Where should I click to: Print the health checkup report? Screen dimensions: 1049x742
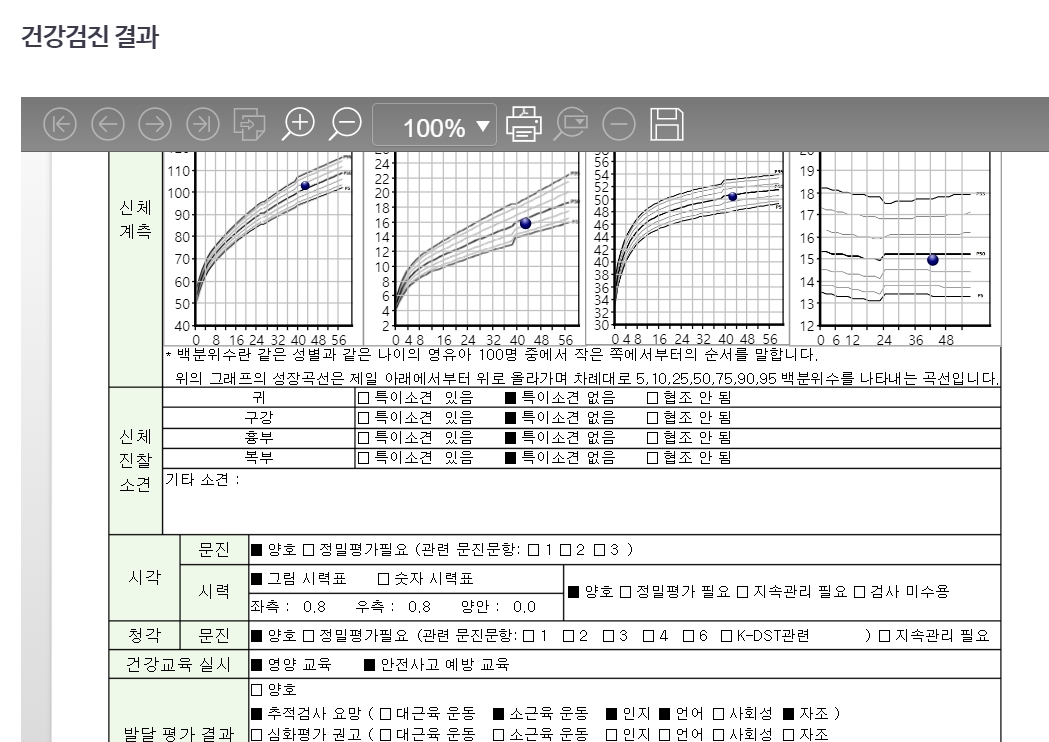(x=524, y=124)
